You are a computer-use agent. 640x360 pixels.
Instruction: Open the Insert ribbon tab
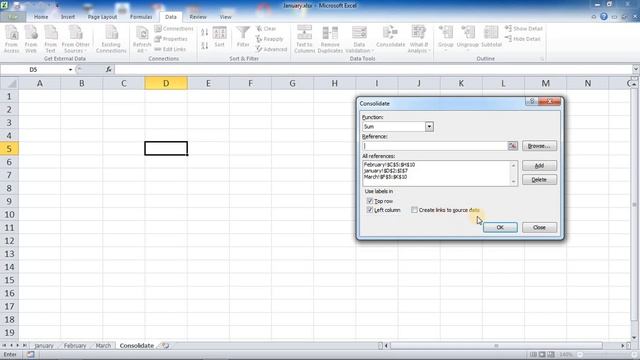68,17
